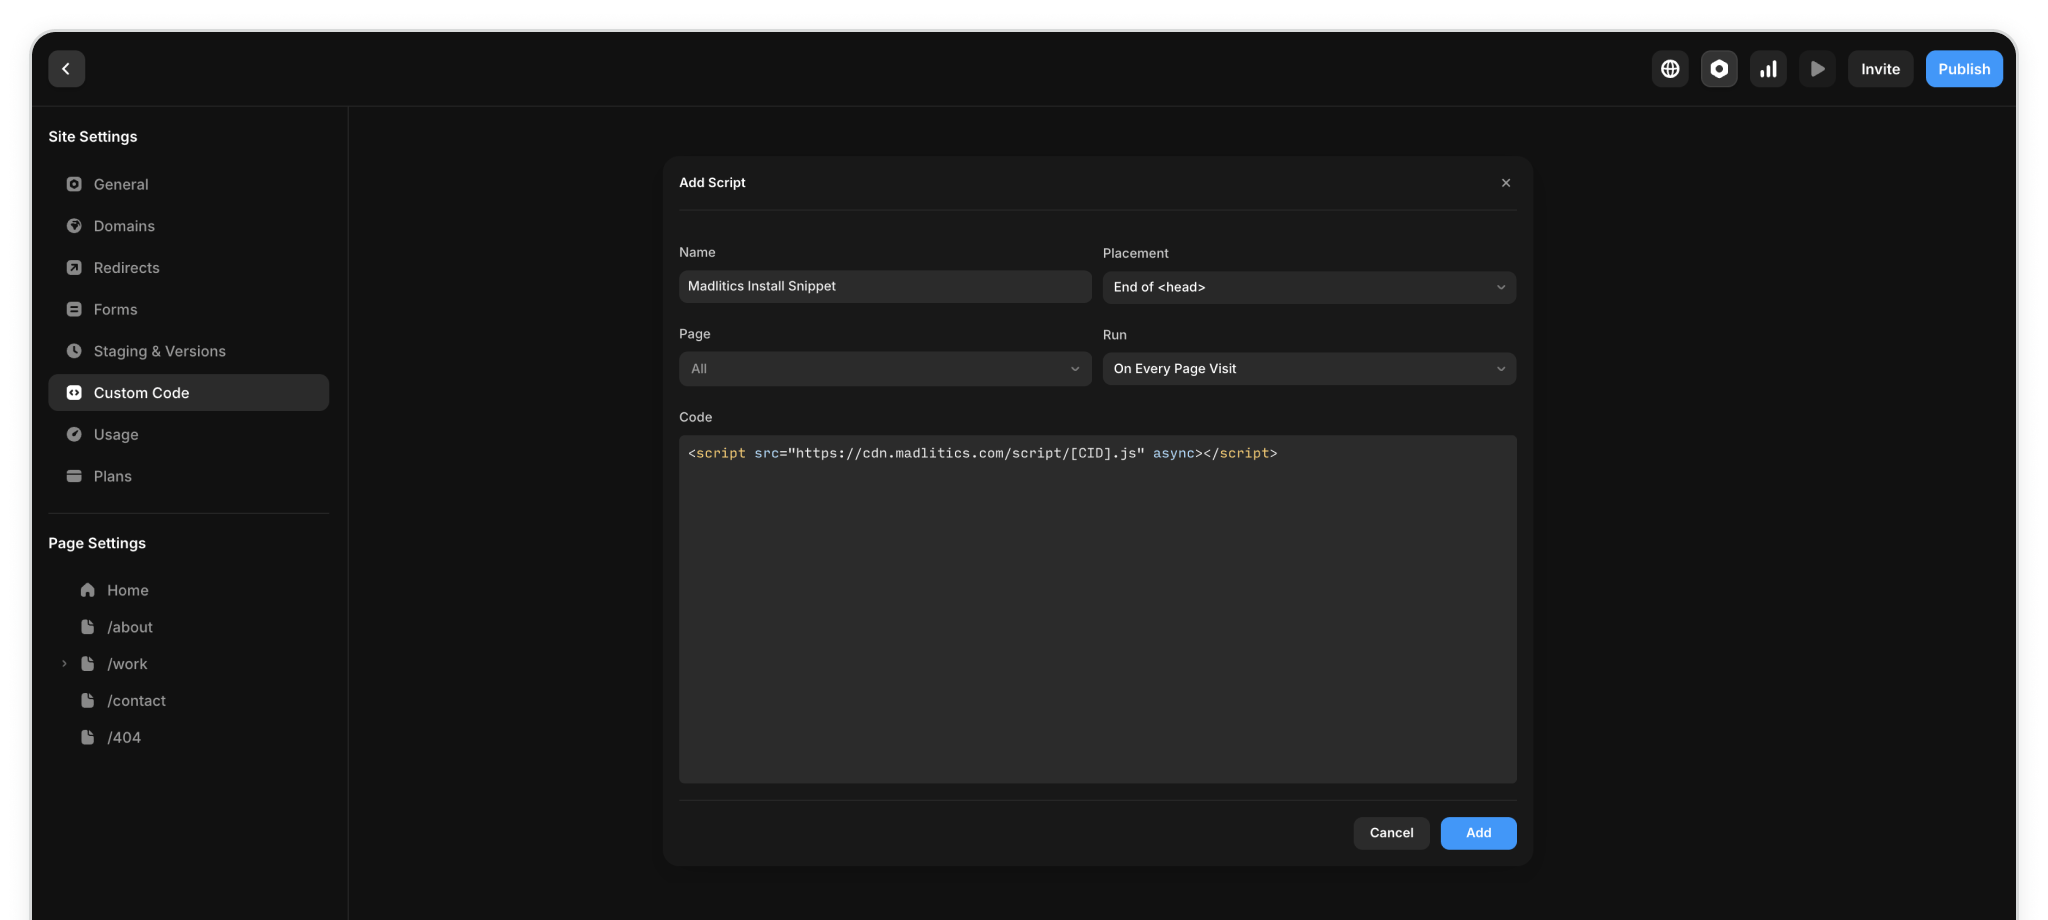2048x920 pixels.
Task: Click the /404 page file icon
Action: [88, 737]
